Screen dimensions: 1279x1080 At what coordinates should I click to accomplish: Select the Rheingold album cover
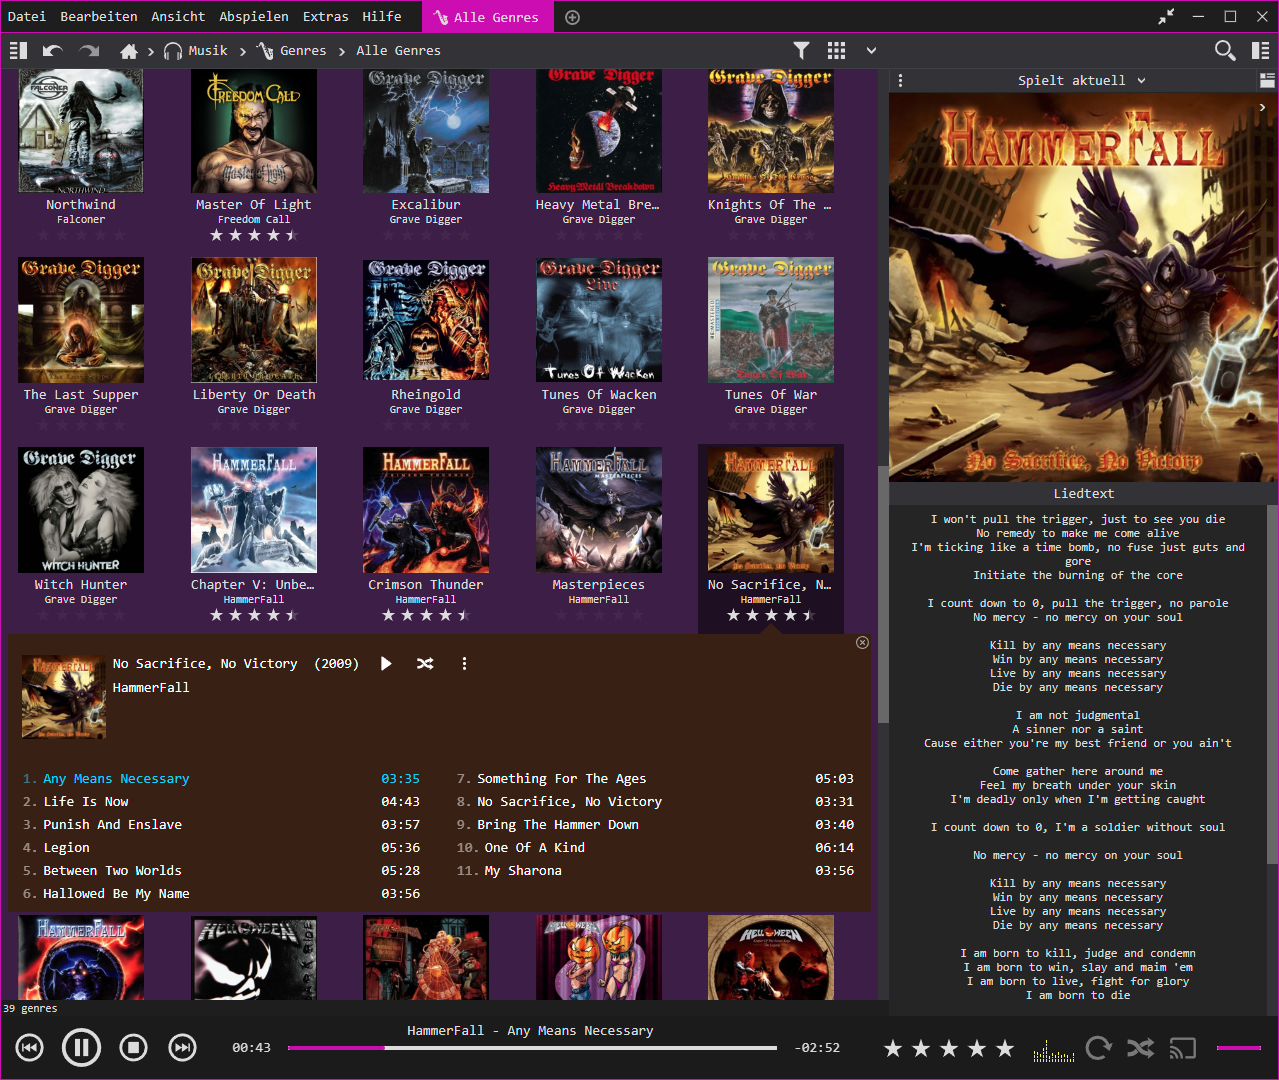pos(426,320)
